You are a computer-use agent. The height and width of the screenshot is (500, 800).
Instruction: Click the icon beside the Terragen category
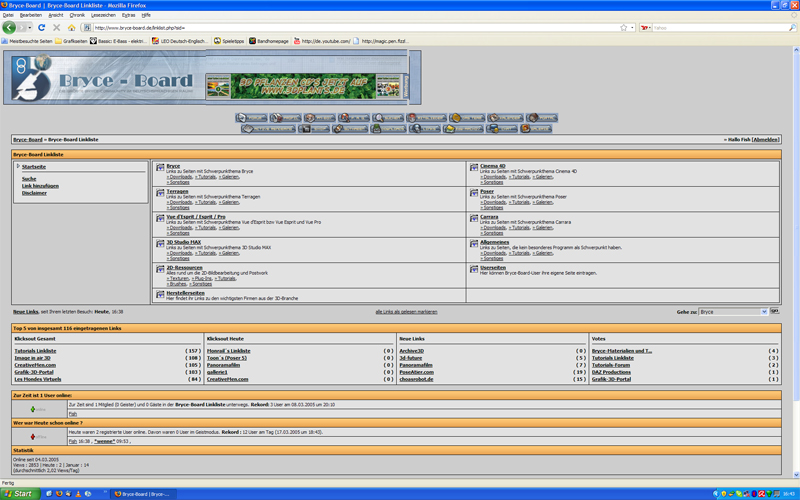(160, 193)
